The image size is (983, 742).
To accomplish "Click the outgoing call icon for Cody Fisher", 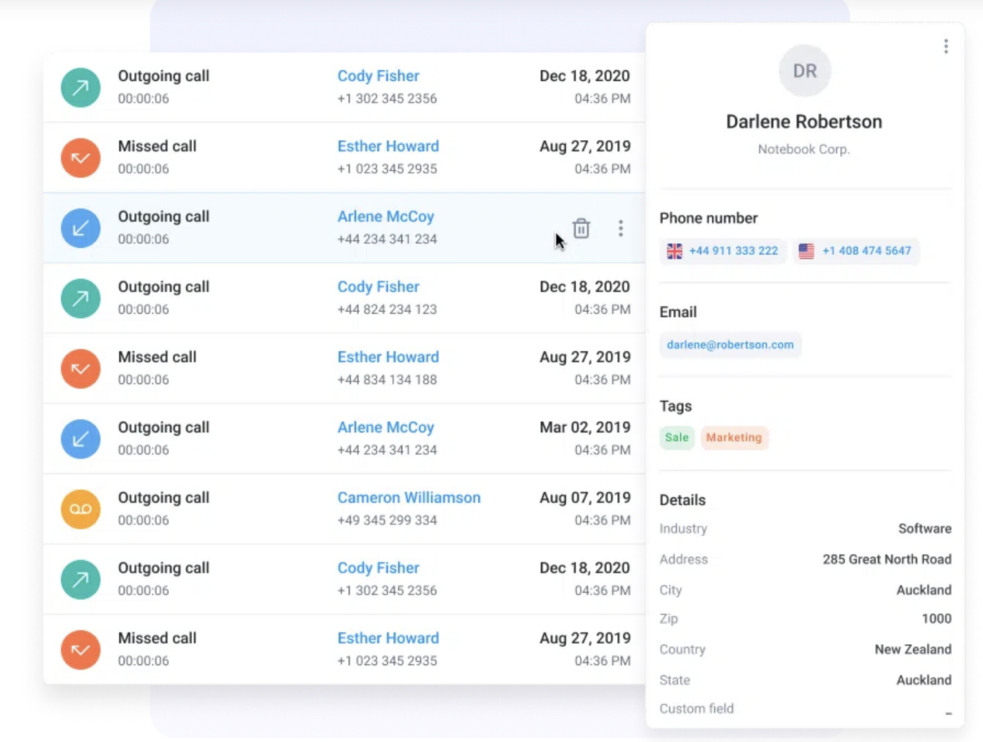I will tap(80, 87).
